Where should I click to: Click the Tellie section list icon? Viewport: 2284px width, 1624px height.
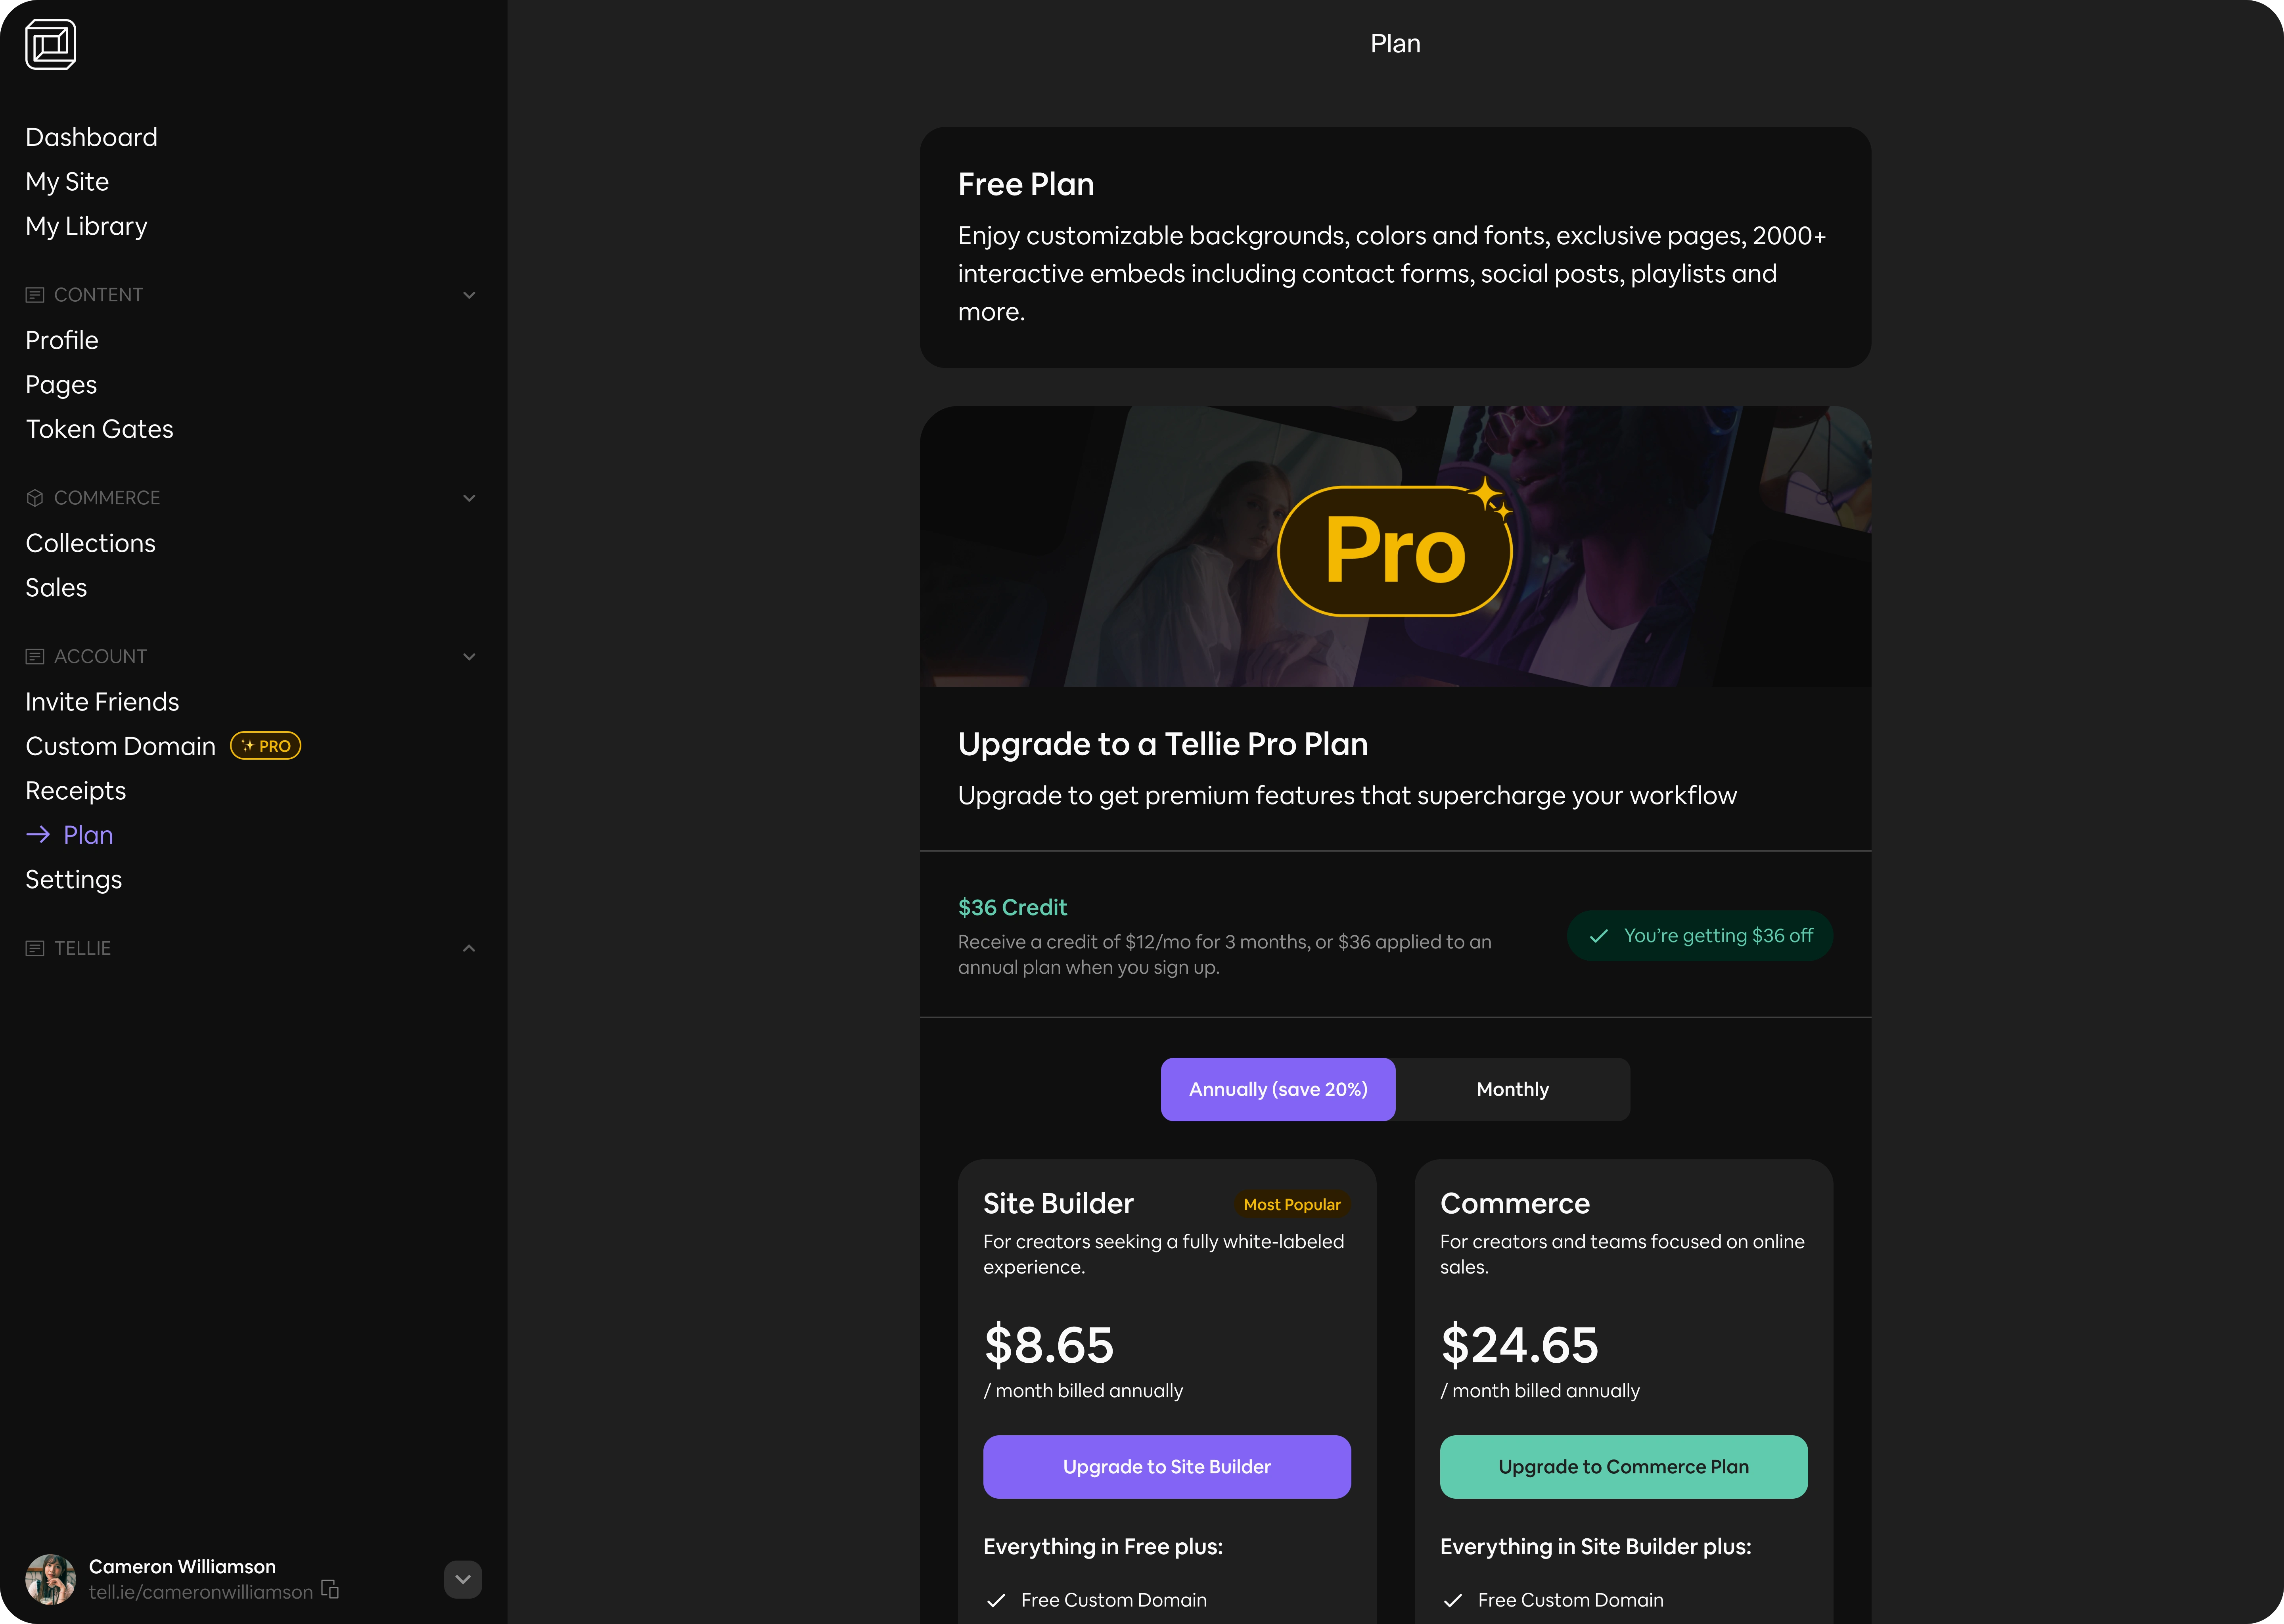click(35, 948)
